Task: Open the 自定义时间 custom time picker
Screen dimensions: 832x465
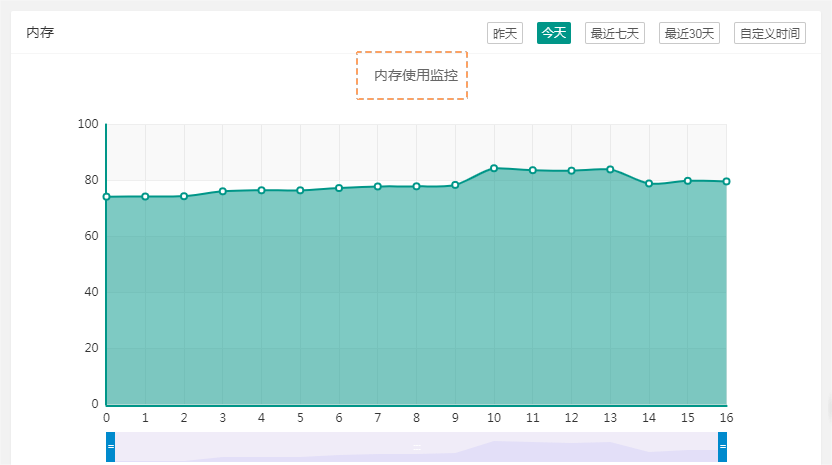Action: (x=769, y=33)
